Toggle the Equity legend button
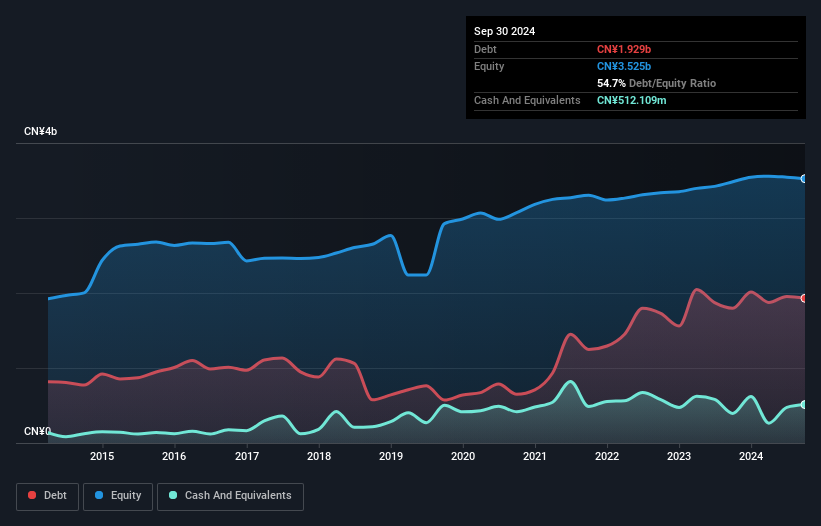 click(x=118, y=496)
